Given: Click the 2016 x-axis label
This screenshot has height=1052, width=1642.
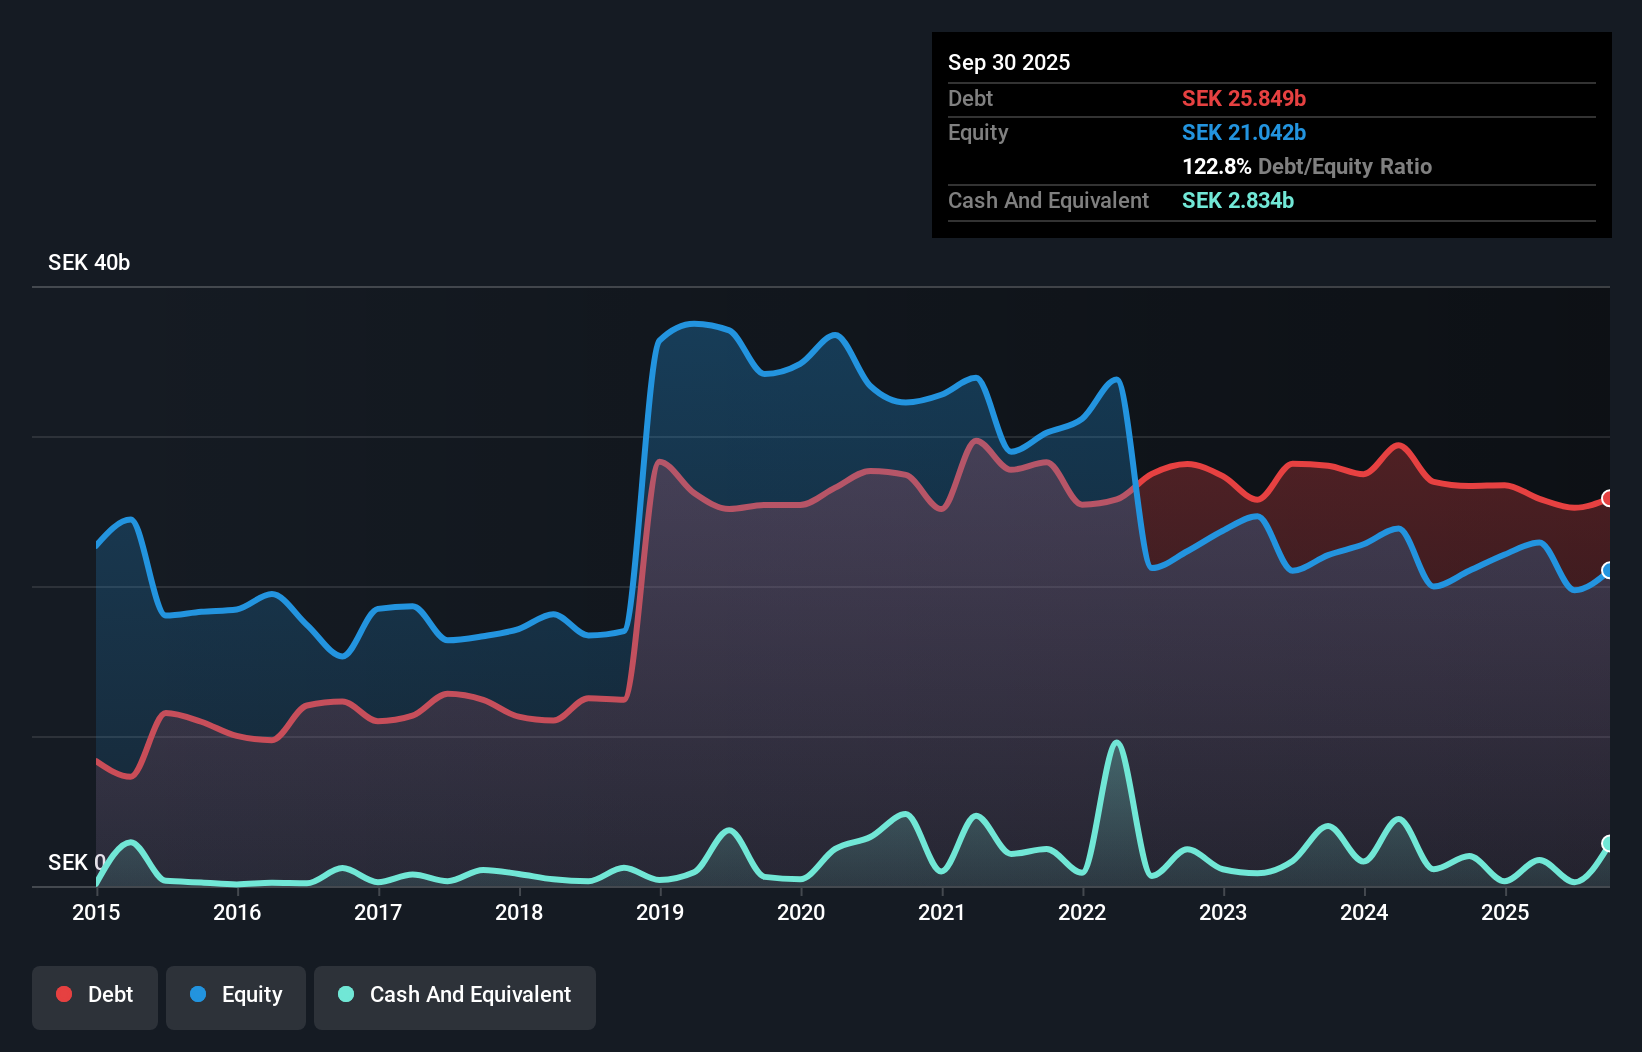Looking at the screenshot, I should click(x=237, y=912).
